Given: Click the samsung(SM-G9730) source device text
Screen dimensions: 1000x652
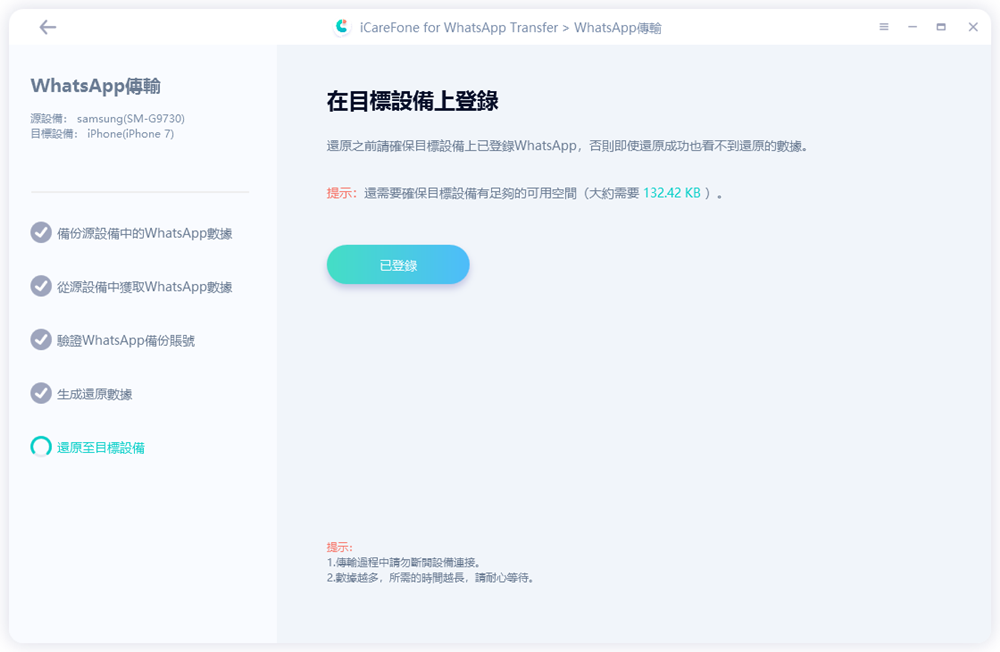Looking at the screenshot, I should click(x=130, y=119).
